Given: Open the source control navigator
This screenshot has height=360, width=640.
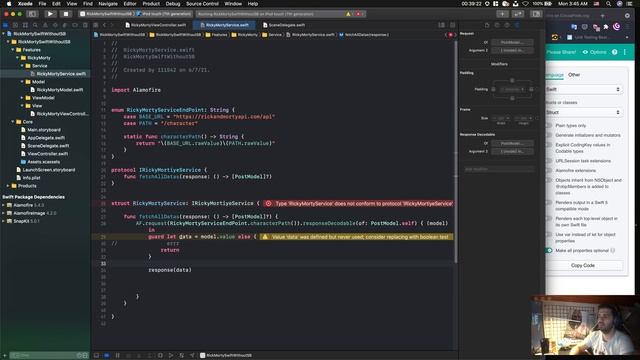Looking at the screenshot, I should pyautogui.click(x=15, y=25).
